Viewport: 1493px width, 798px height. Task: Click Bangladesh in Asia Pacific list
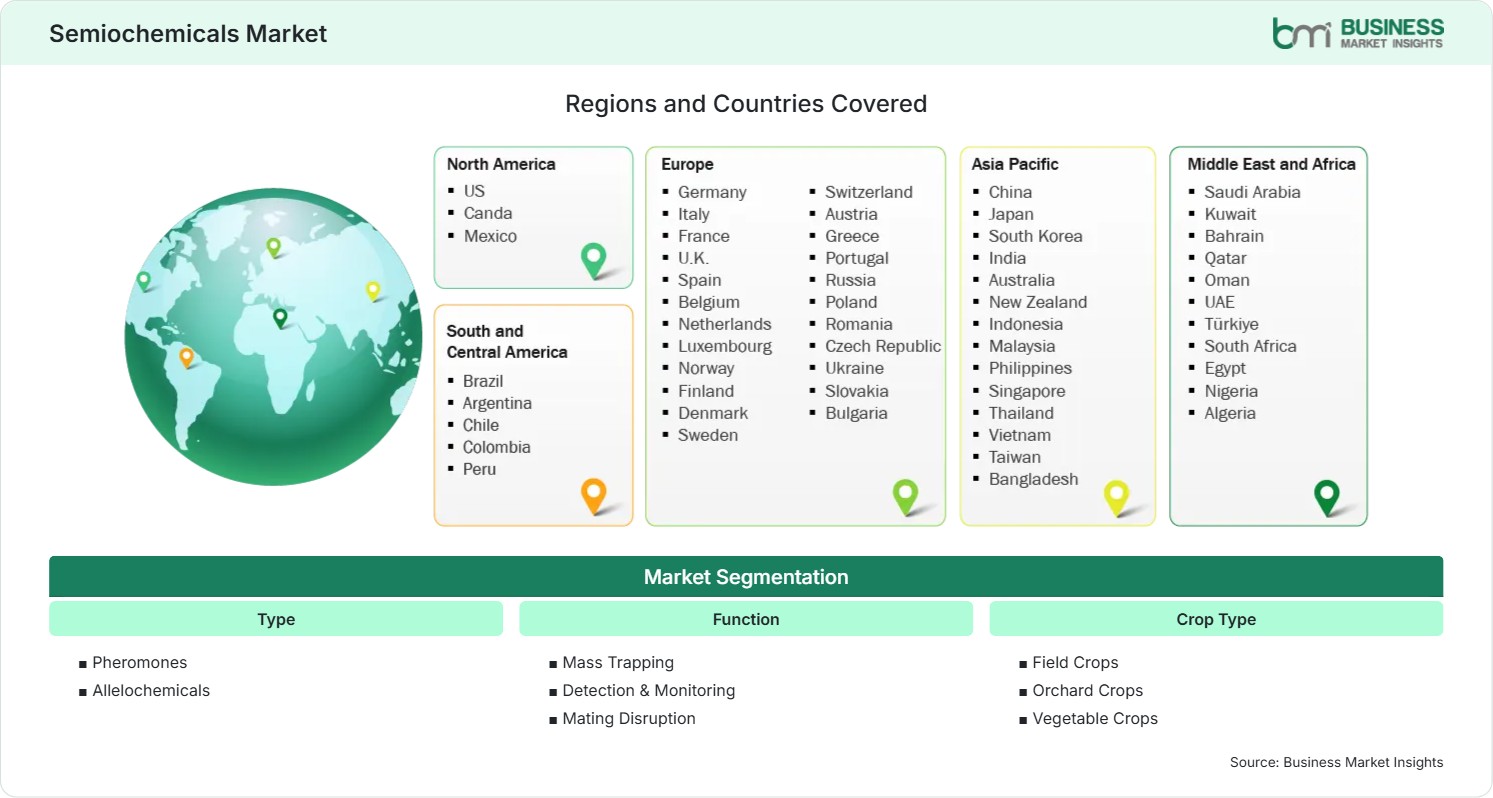1034,479
